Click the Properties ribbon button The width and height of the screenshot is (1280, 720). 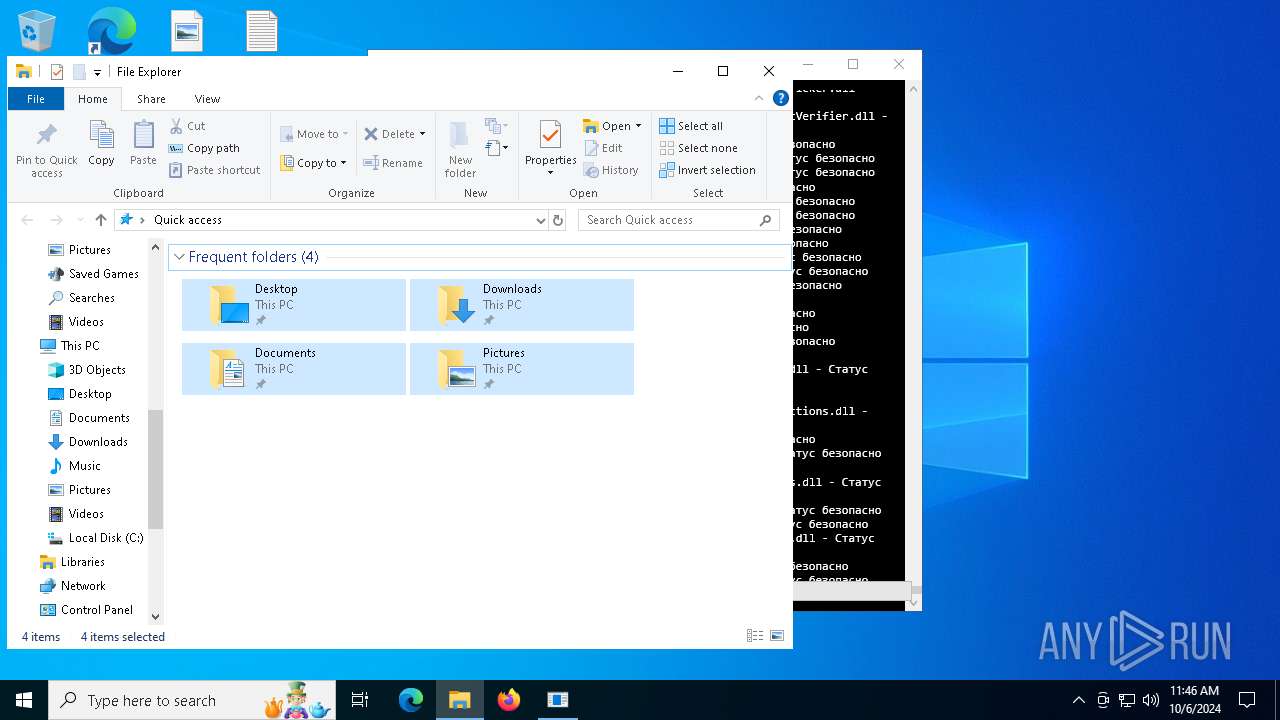pyautogui.click(x=550, y=149)
